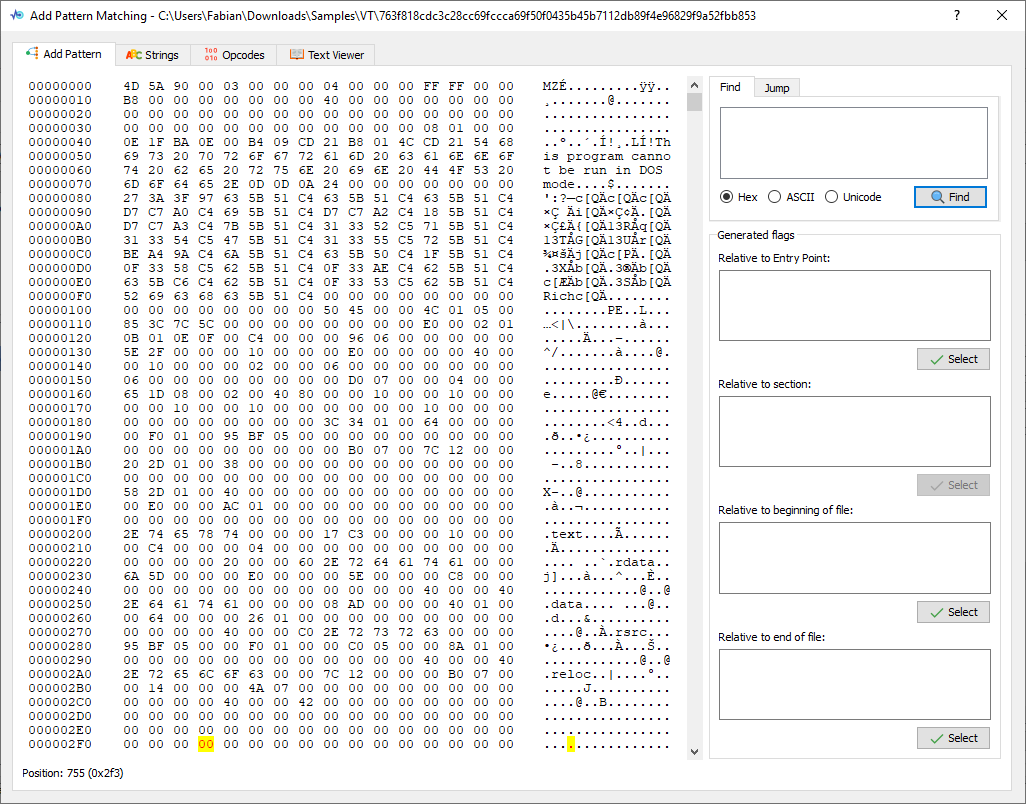Choose the ASCII search mode

pyautogui.click(x=775, y=197)
